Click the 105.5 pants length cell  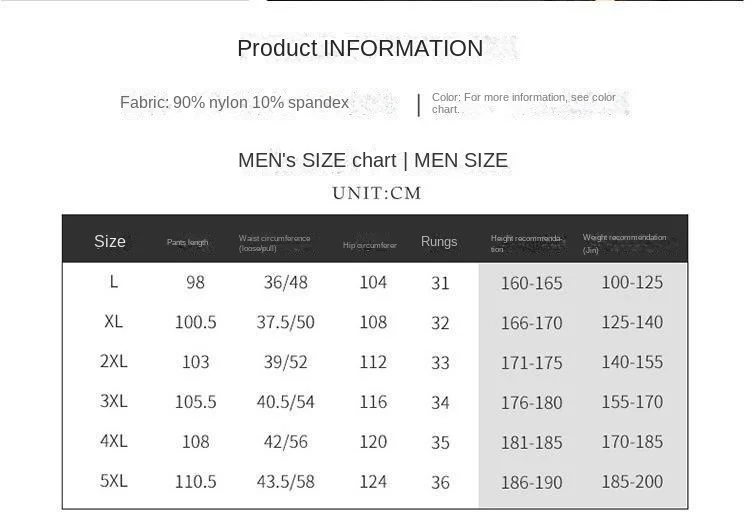click(195, 401)
